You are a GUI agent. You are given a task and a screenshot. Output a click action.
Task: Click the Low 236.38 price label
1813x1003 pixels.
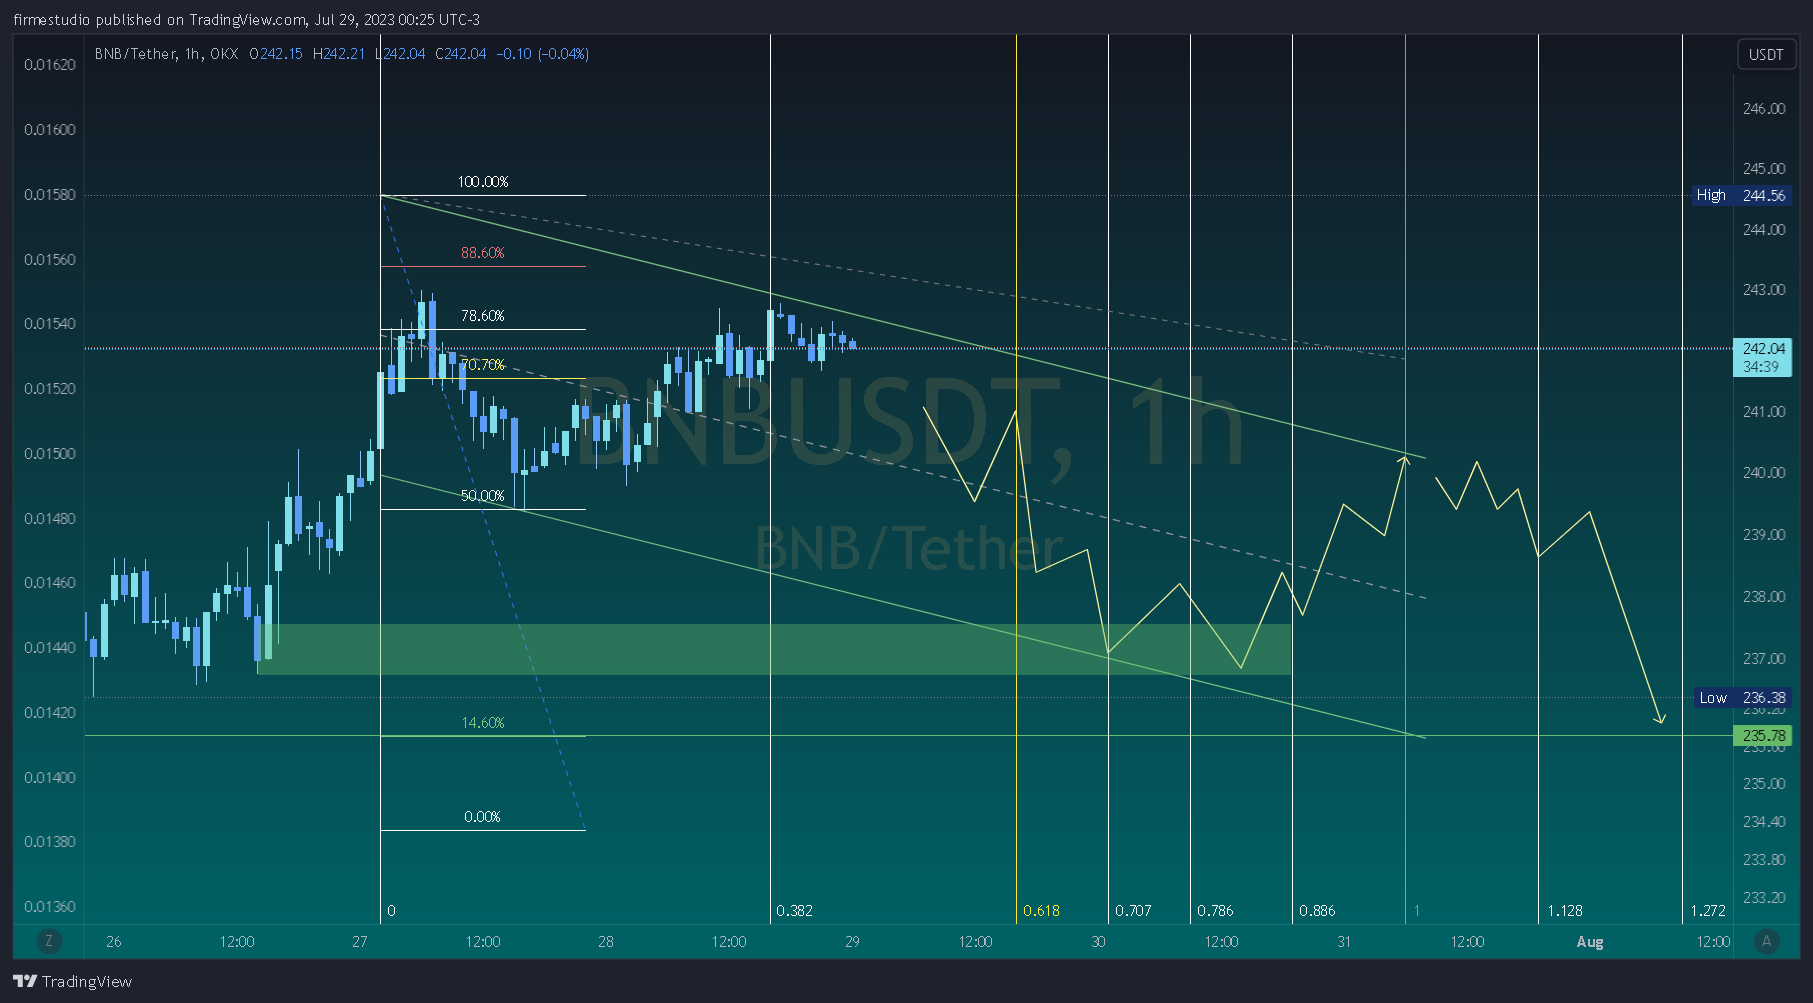(x=1741, y=698)
